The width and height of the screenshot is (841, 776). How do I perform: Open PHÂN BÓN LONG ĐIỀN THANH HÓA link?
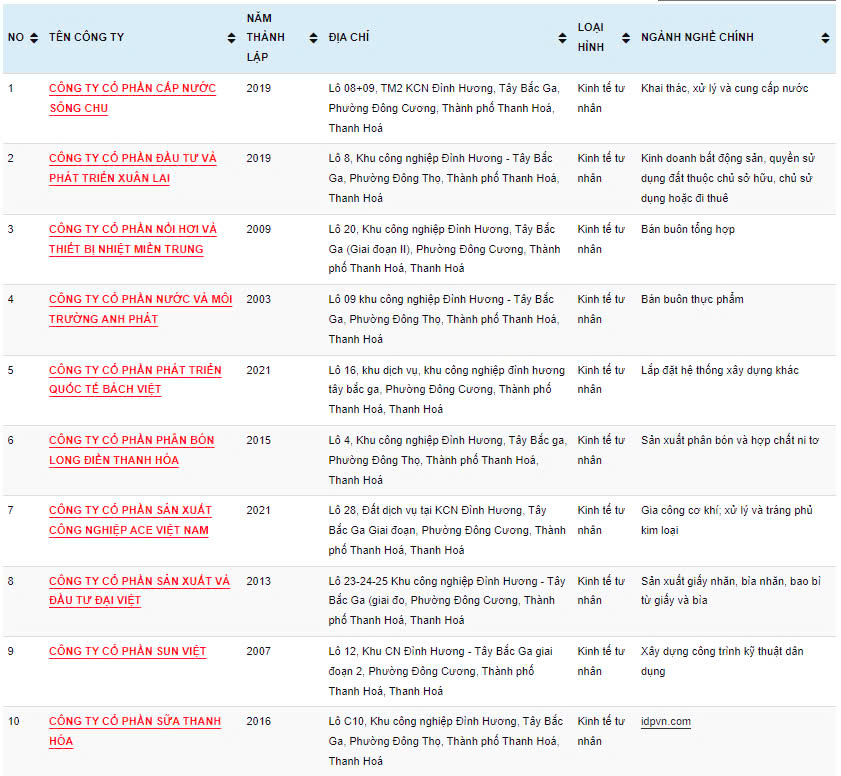(x=131, y=450)
